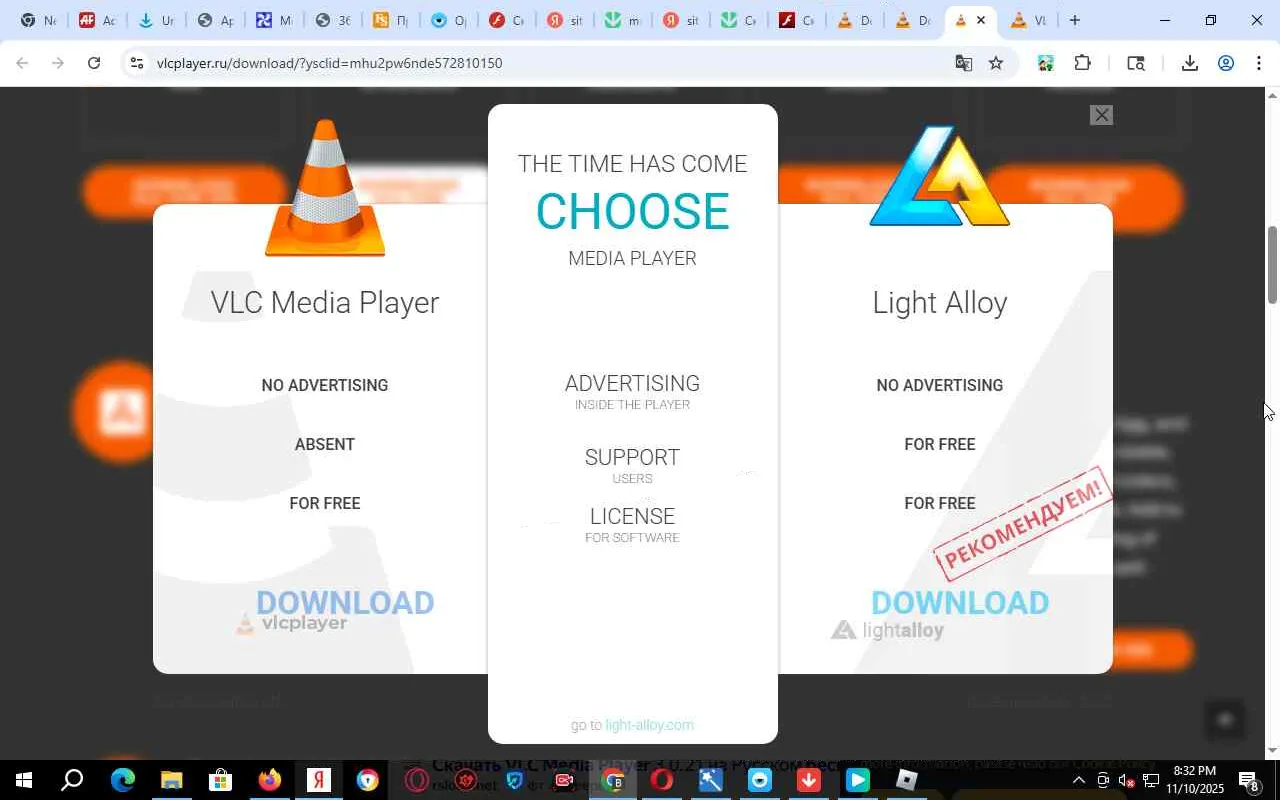This screenshot has width=1280, height=800.
Task: Open the Opera outline icon on taskbar
Action: coord(416,780)
